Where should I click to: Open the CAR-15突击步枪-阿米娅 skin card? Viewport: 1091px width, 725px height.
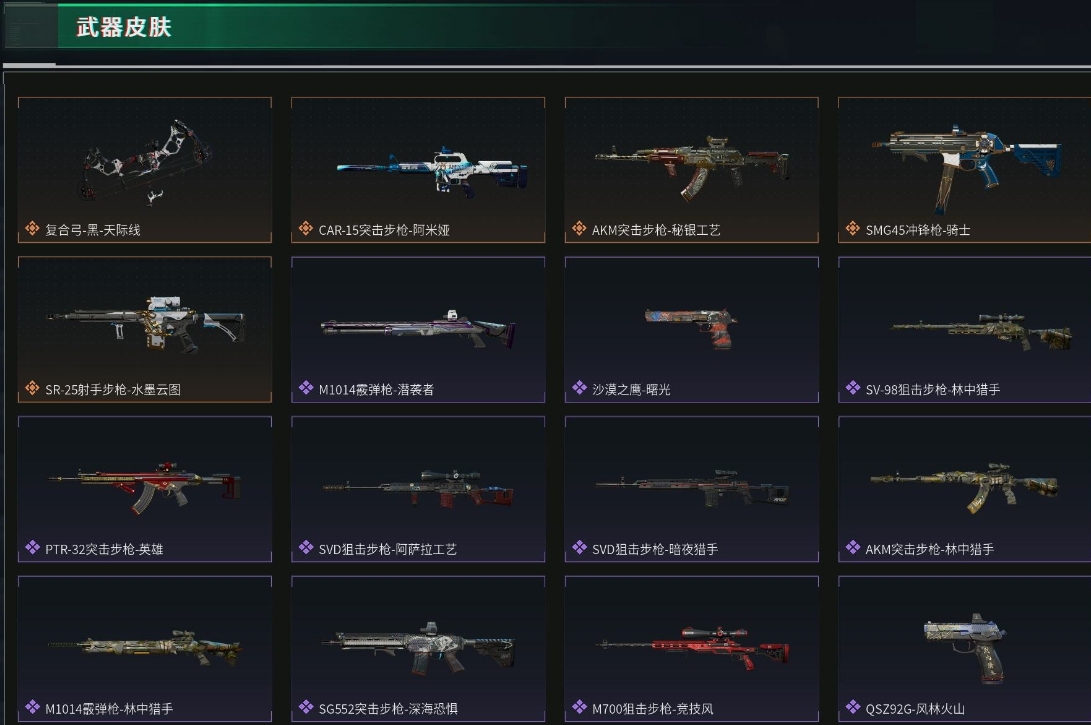tap(418, 170)
